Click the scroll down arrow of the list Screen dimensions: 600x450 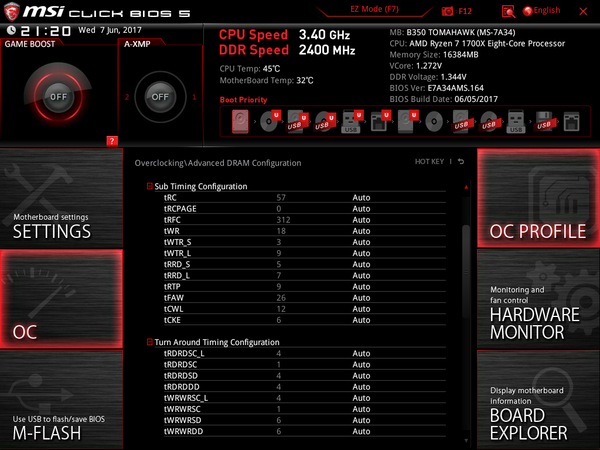466,441
